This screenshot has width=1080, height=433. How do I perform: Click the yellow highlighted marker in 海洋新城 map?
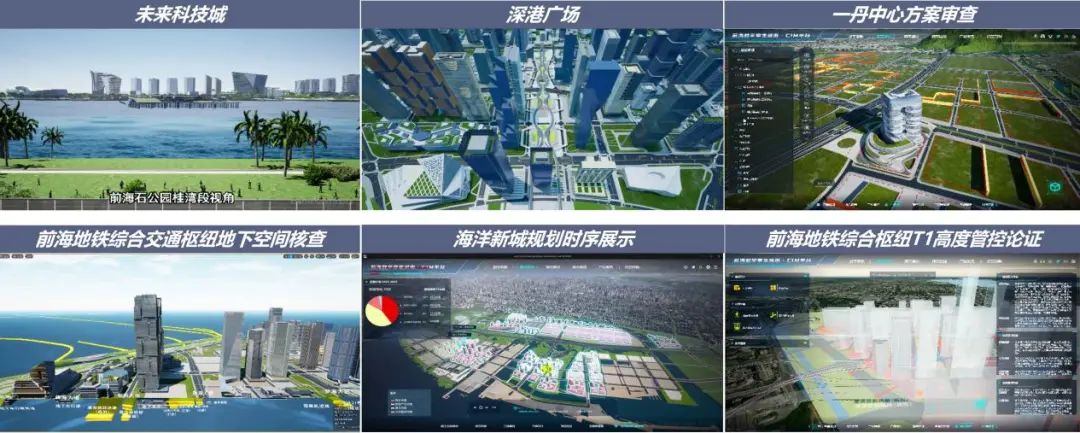pyautogui.click(x=547, y=369)
